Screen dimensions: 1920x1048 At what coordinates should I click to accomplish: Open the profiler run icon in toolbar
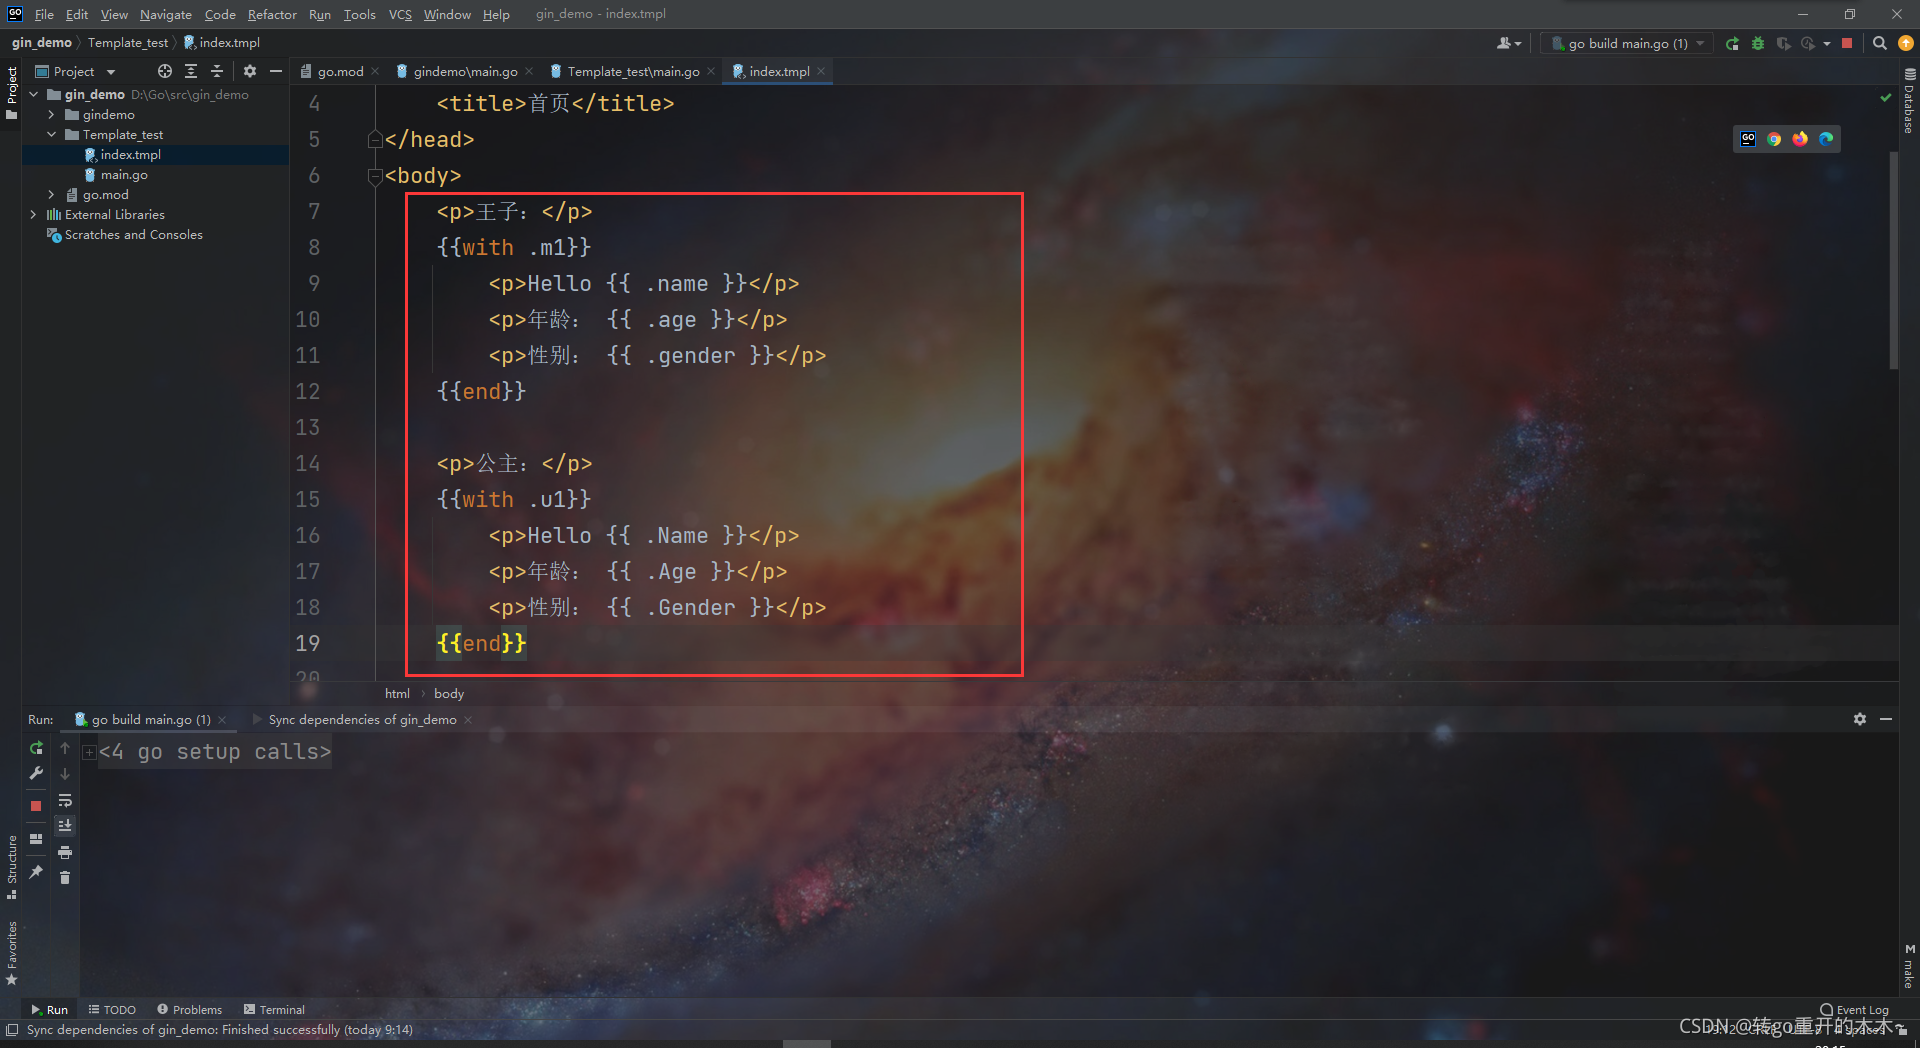click(x=1808, y=43)
